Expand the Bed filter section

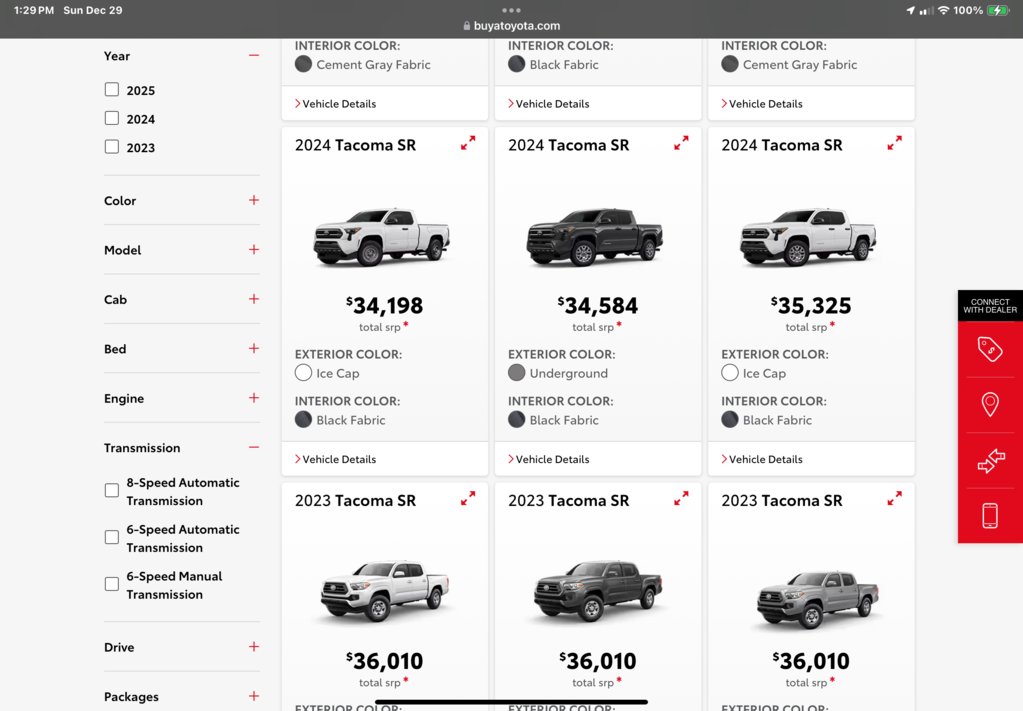(254, 349)
